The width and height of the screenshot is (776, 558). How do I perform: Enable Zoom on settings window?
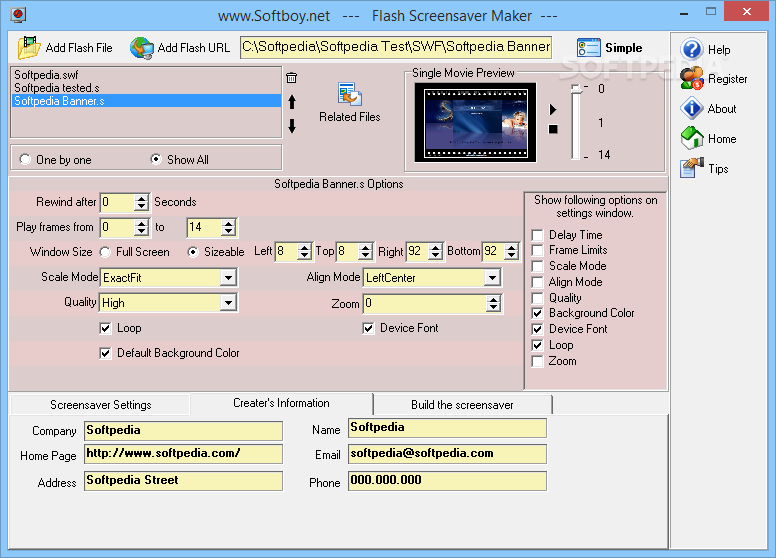coord(537,361)
